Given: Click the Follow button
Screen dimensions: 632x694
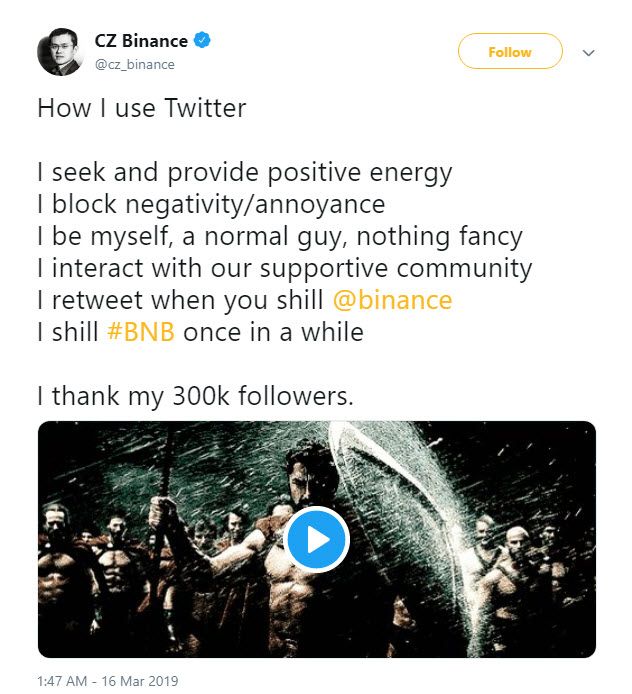Looking at the screenshot, I should coord(510,52).
